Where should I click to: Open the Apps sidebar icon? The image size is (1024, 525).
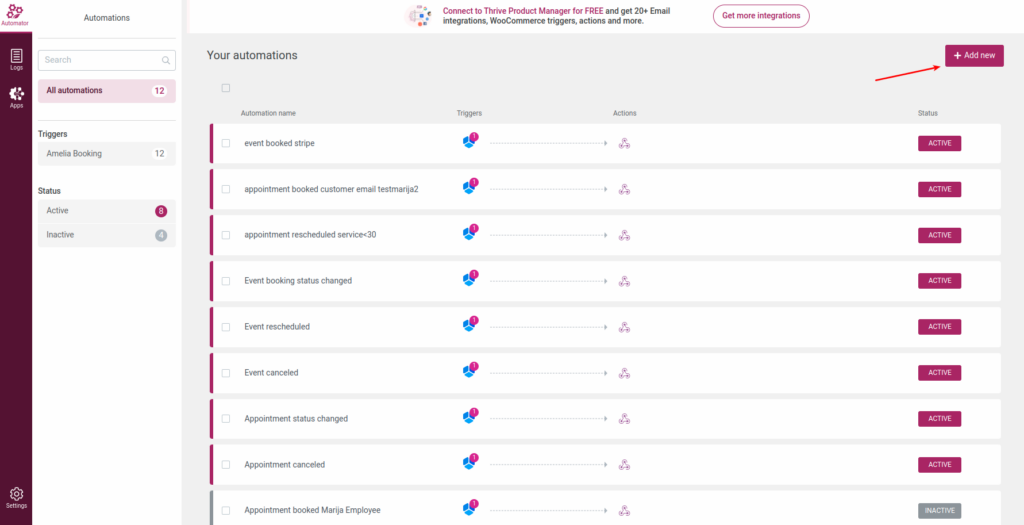[x=16, y=97]
